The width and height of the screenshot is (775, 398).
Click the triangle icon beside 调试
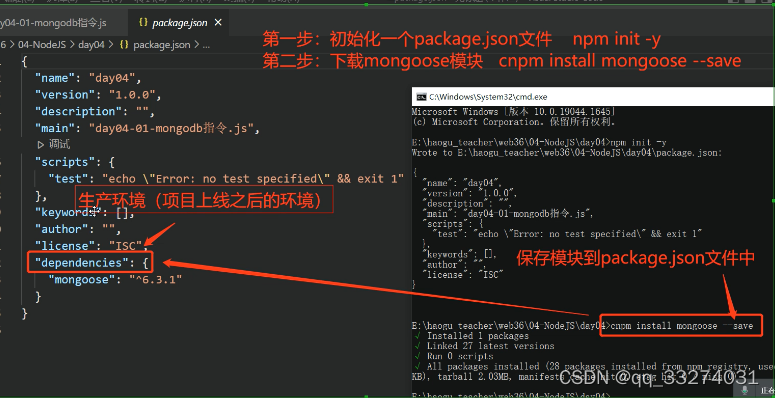click(x=41, y=145)
